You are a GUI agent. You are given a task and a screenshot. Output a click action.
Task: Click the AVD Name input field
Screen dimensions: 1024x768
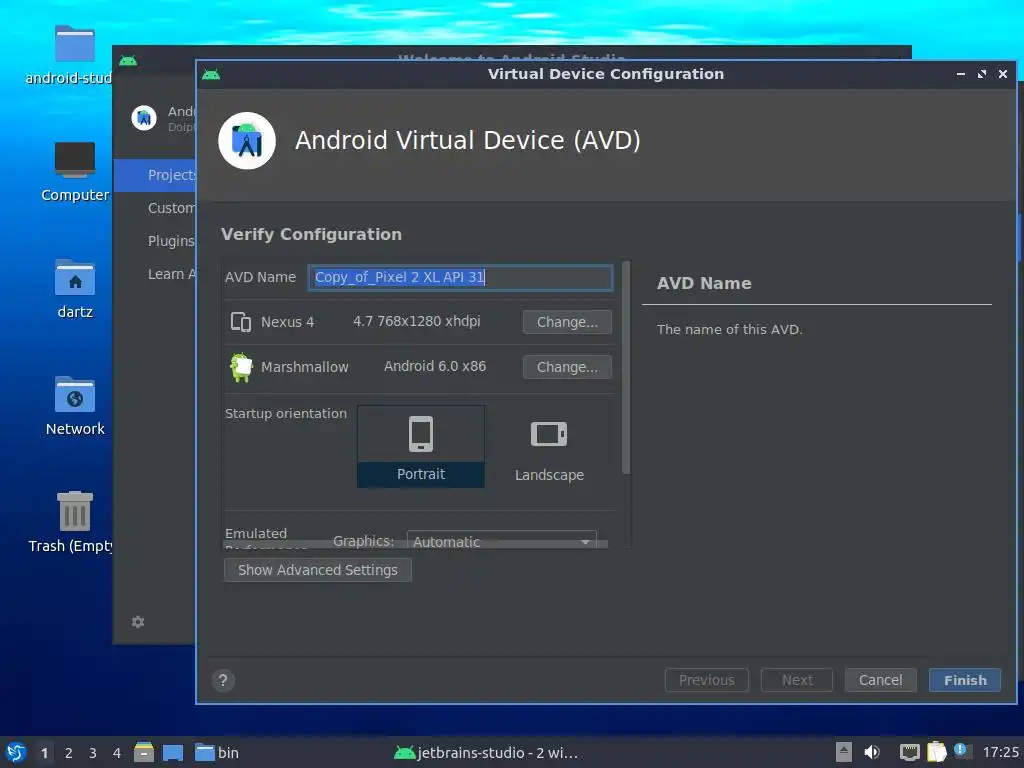coord(460,278)
